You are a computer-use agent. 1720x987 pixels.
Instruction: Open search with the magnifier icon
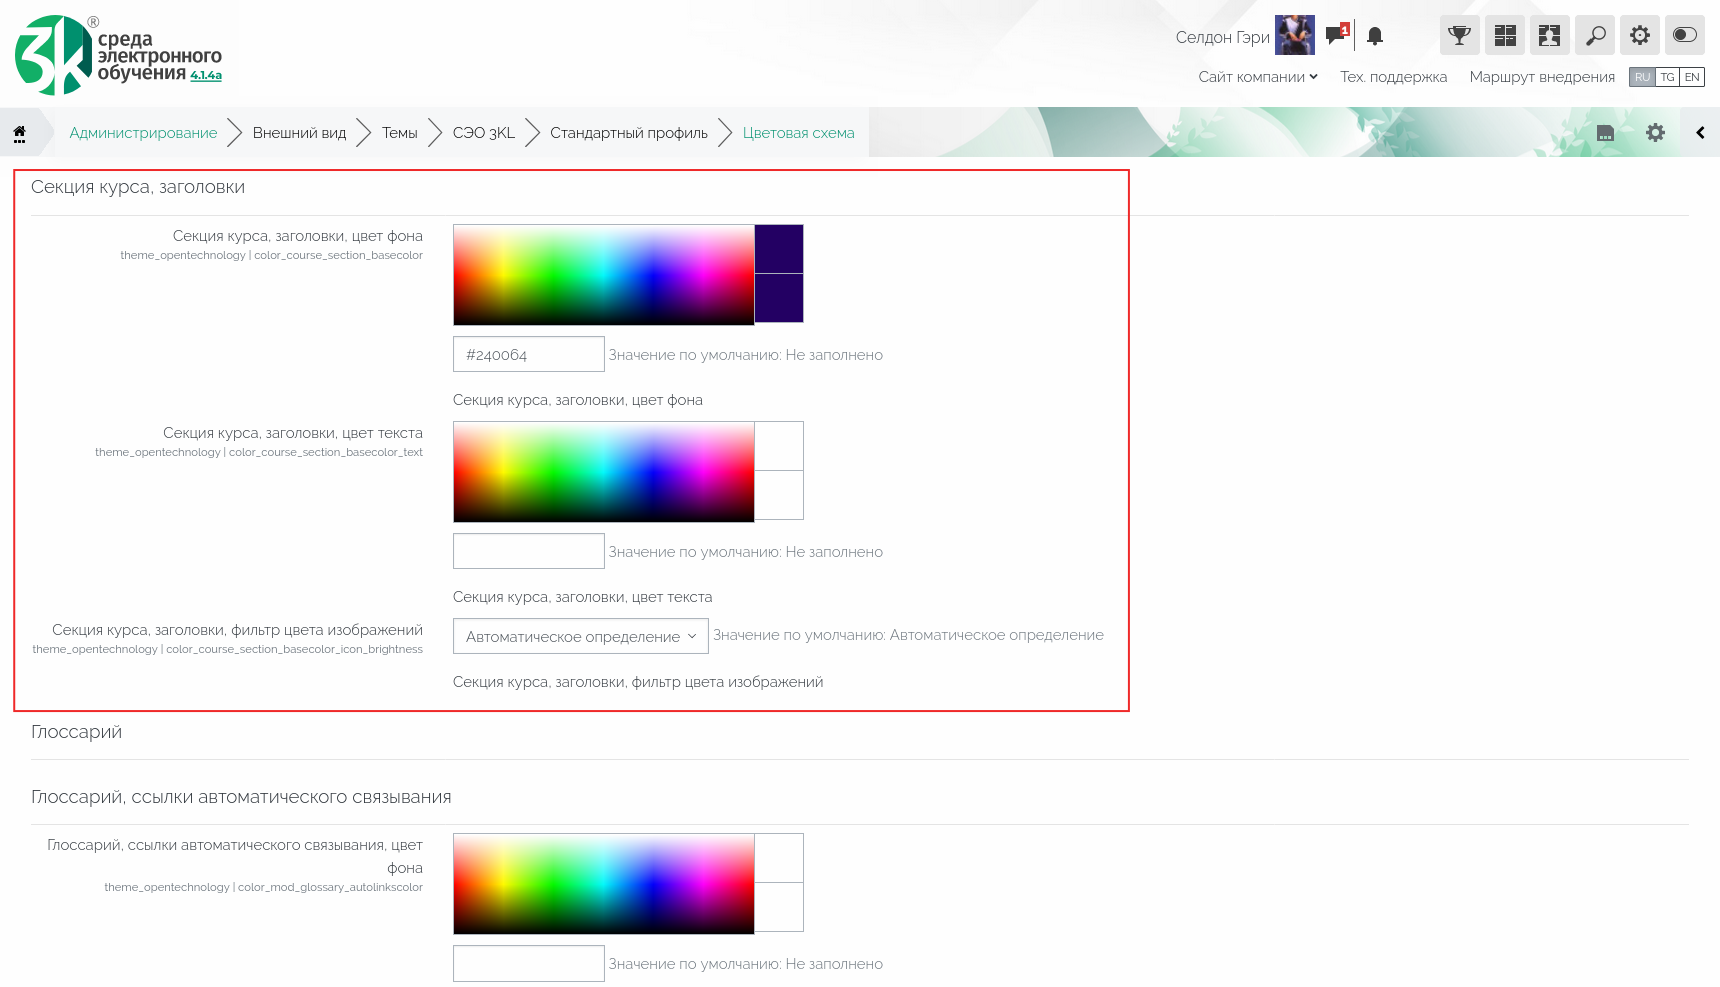tap(1594, 36)
